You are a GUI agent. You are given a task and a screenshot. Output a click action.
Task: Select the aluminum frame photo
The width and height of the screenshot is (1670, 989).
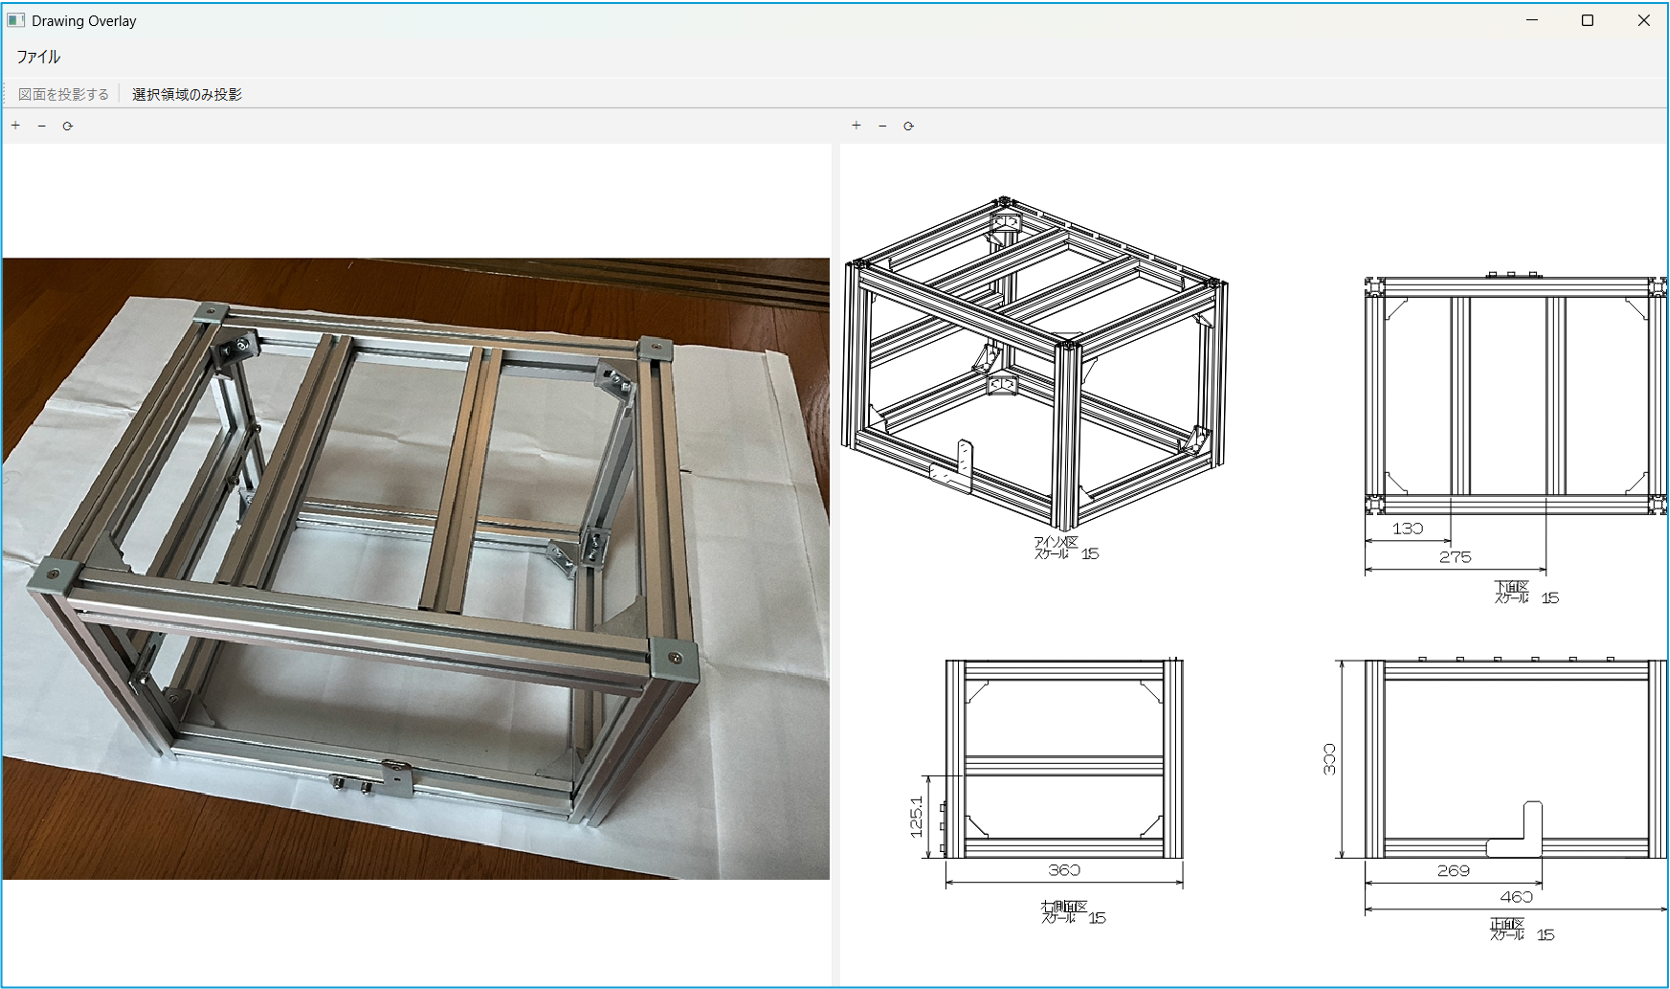pyautogui.click(x=415, y=568)
